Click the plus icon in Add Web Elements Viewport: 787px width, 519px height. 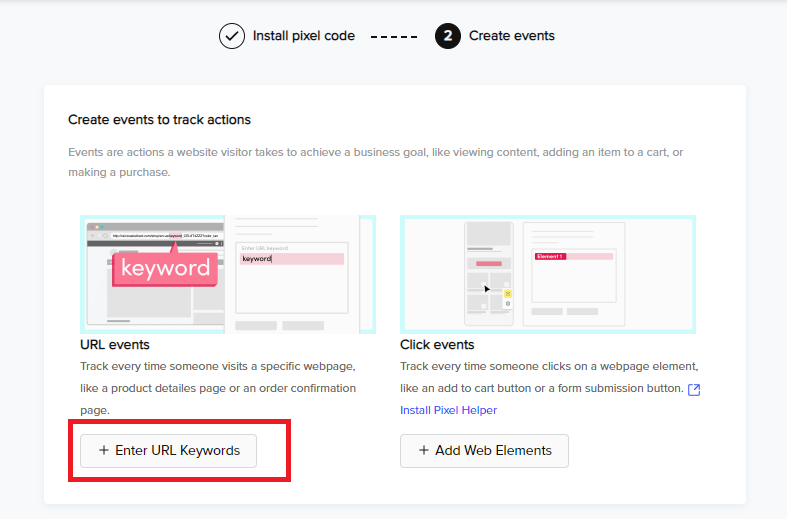[424, 450]
